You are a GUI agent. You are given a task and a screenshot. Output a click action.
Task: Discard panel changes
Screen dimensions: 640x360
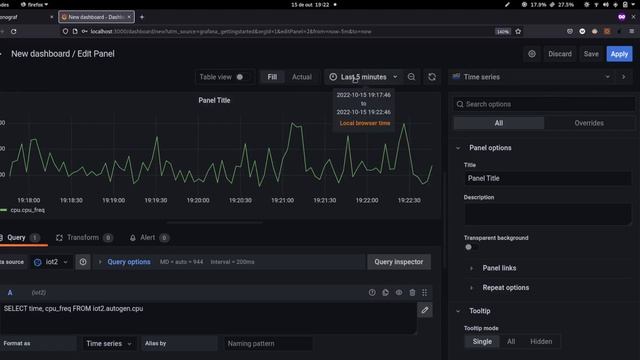coord(560,54)
